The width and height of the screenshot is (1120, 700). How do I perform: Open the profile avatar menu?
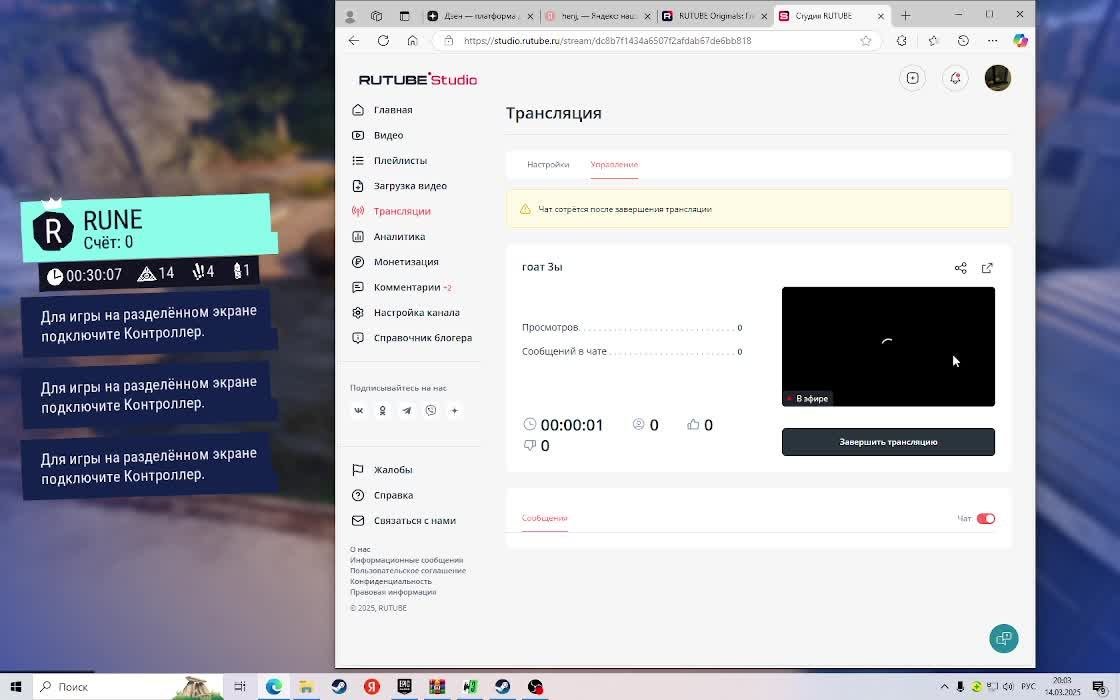click(998, 78)
